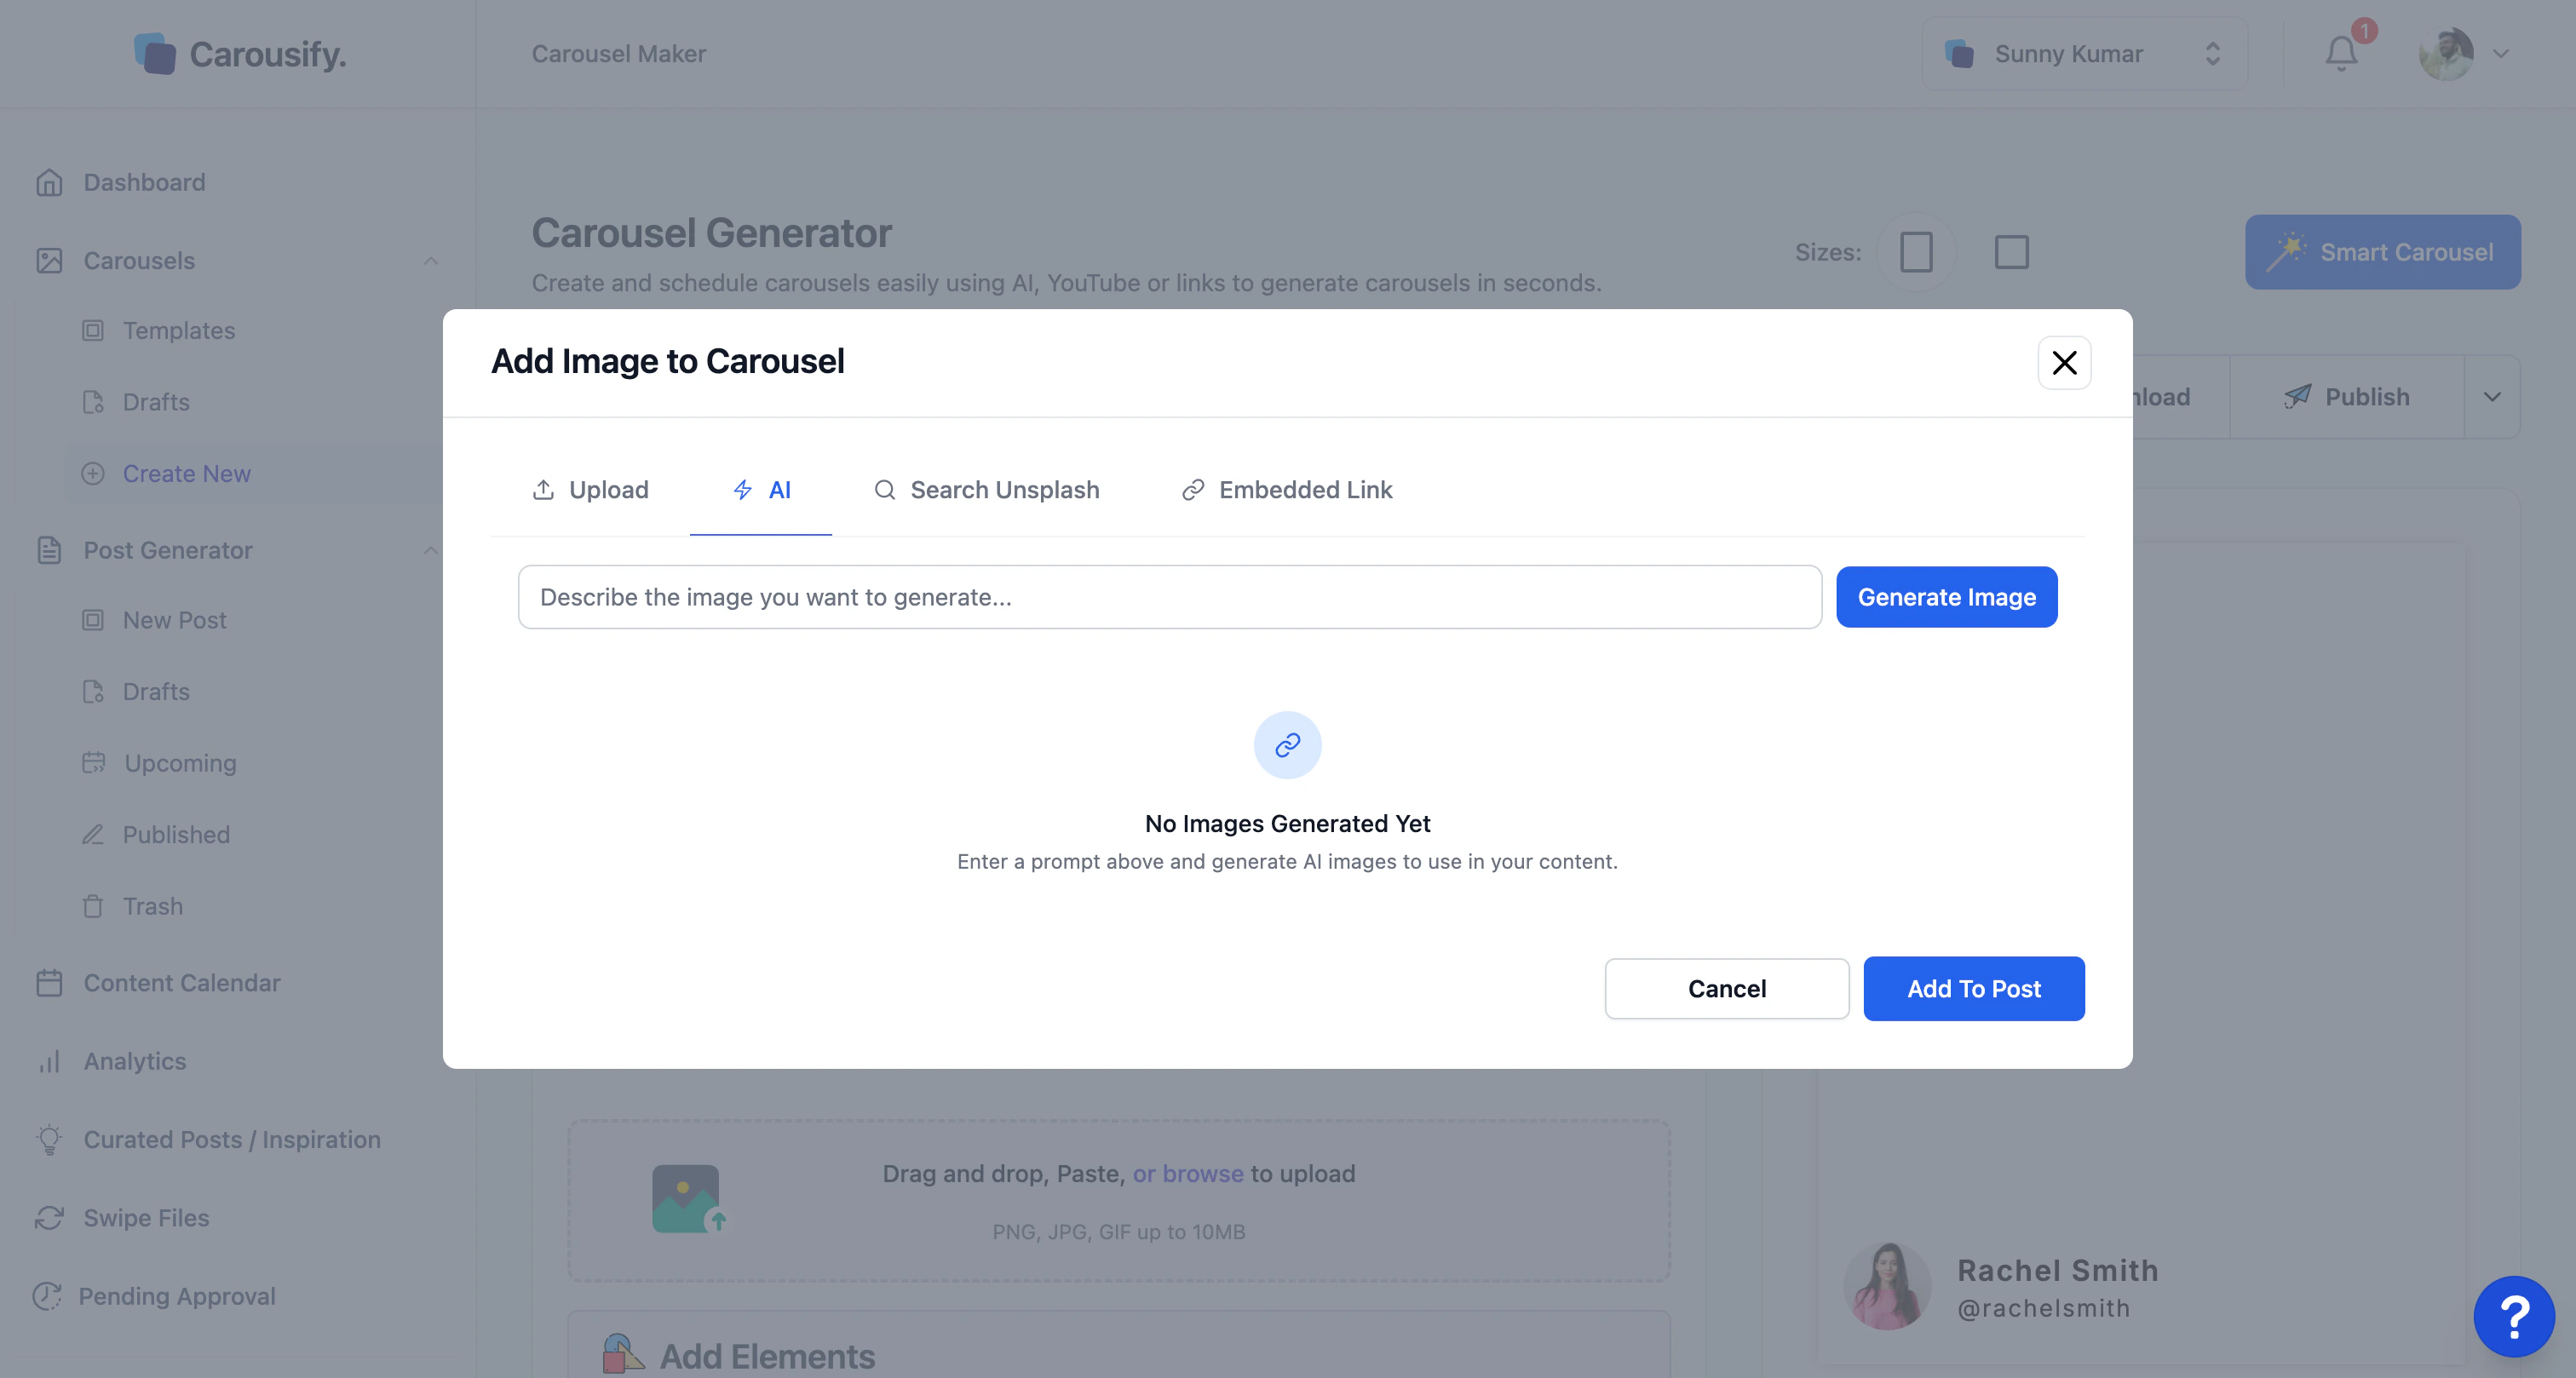Screen dimensions: 2576x1378
Task: Click the Content Calendar icon
Action: coord(49,983)
